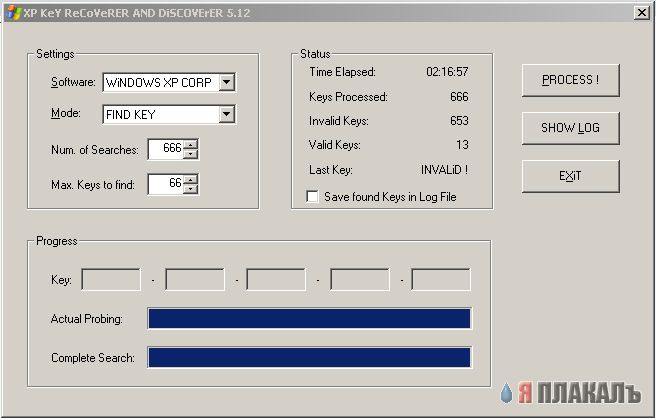The height and width of the screenshot is (418, 656).
Task: Click the Invalid Keys: label
Action: (x=338, y=121)
